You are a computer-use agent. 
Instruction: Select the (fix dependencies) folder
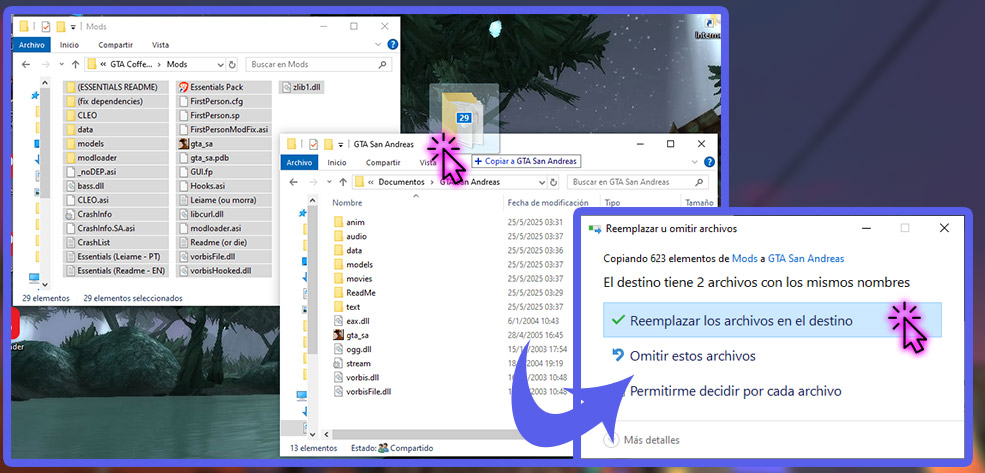pyautogui.click(x=116, y=101)
